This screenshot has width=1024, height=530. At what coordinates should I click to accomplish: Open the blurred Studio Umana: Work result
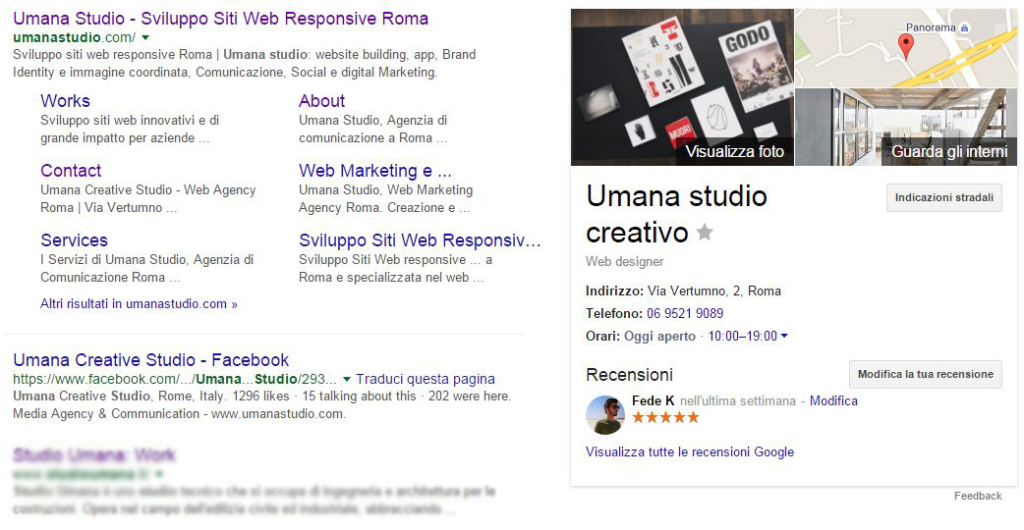tap(95, 454)
